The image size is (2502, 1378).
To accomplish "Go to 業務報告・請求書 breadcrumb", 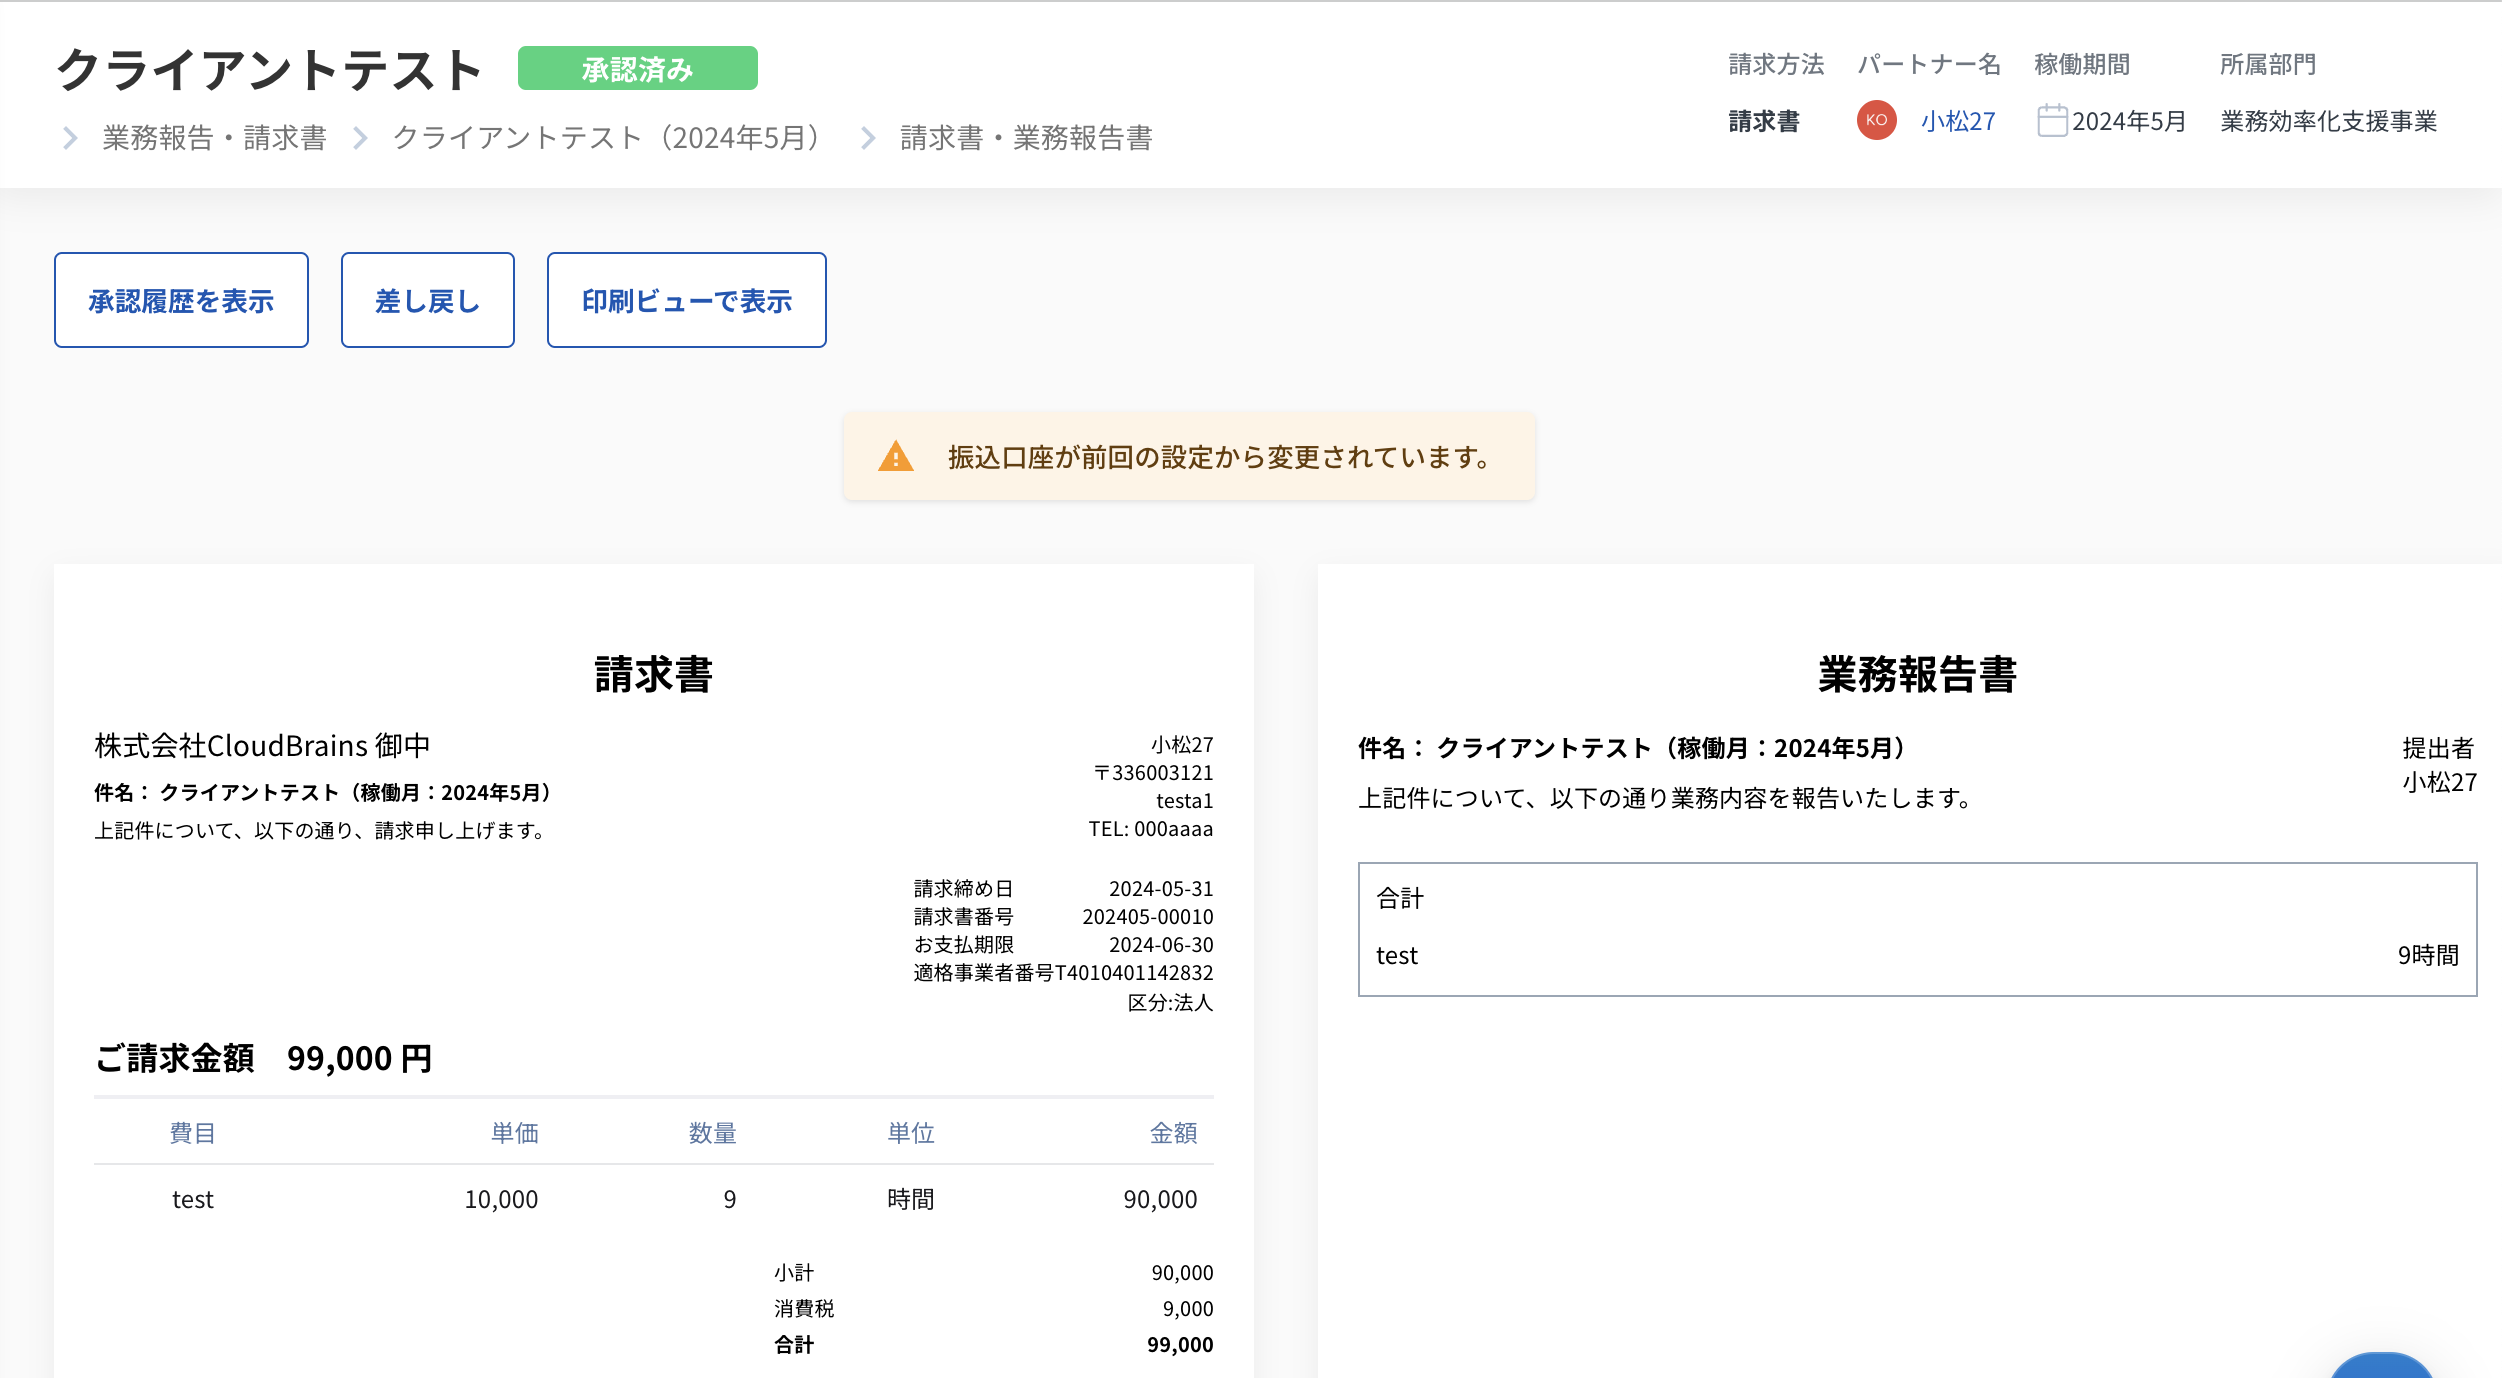I will tap(214, 138).
